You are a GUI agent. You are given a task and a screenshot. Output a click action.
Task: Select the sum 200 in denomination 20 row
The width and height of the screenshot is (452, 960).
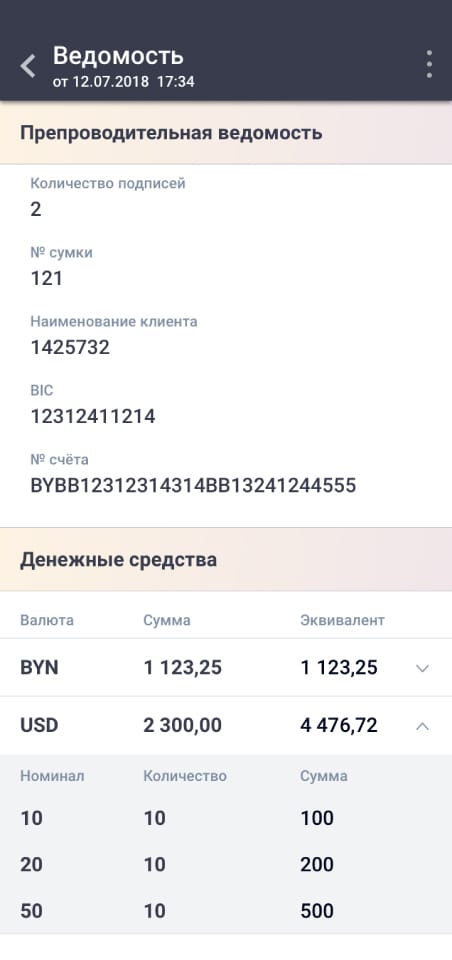(x=317, y=864)
